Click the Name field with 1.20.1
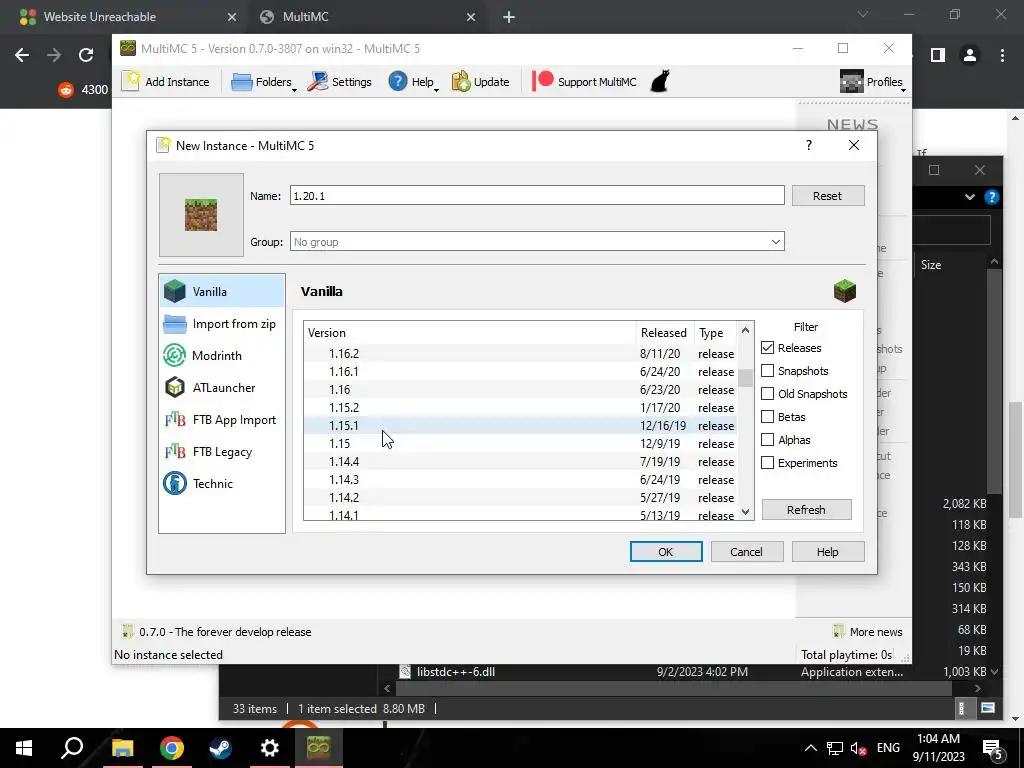Viewport: 1024px width, 768px height. [537, 195]
